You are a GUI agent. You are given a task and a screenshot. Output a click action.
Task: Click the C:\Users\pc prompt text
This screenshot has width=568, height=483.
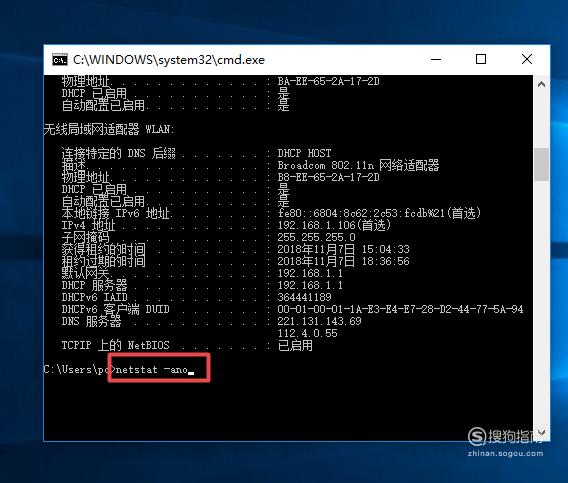(76, 370)
